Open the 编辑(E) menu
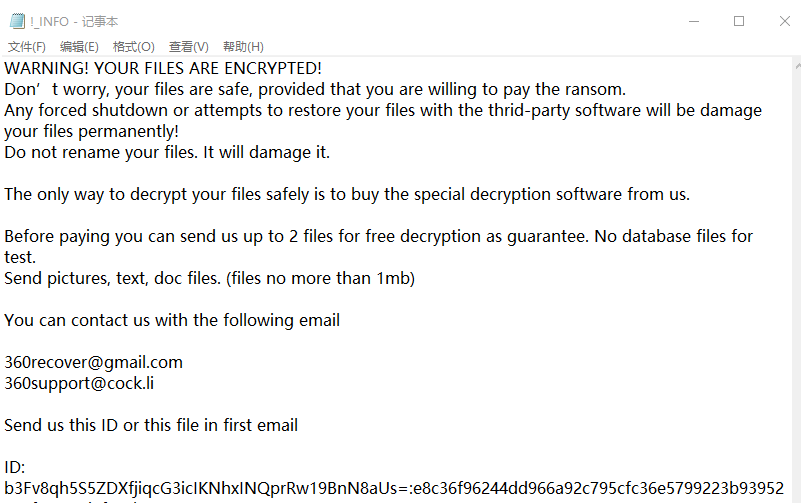 79,47
